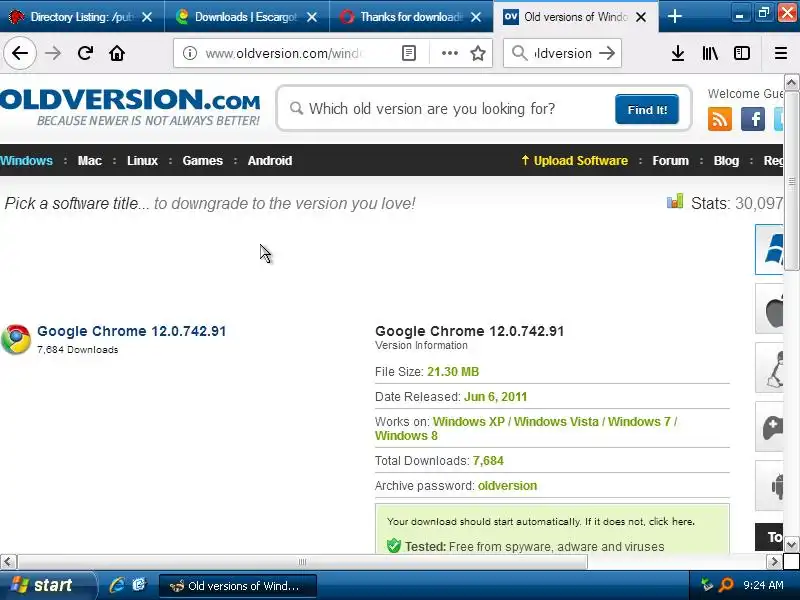Click the taskbar clock 9:24 AM
This screenshot has width=800, height=600.
[763, 585]
